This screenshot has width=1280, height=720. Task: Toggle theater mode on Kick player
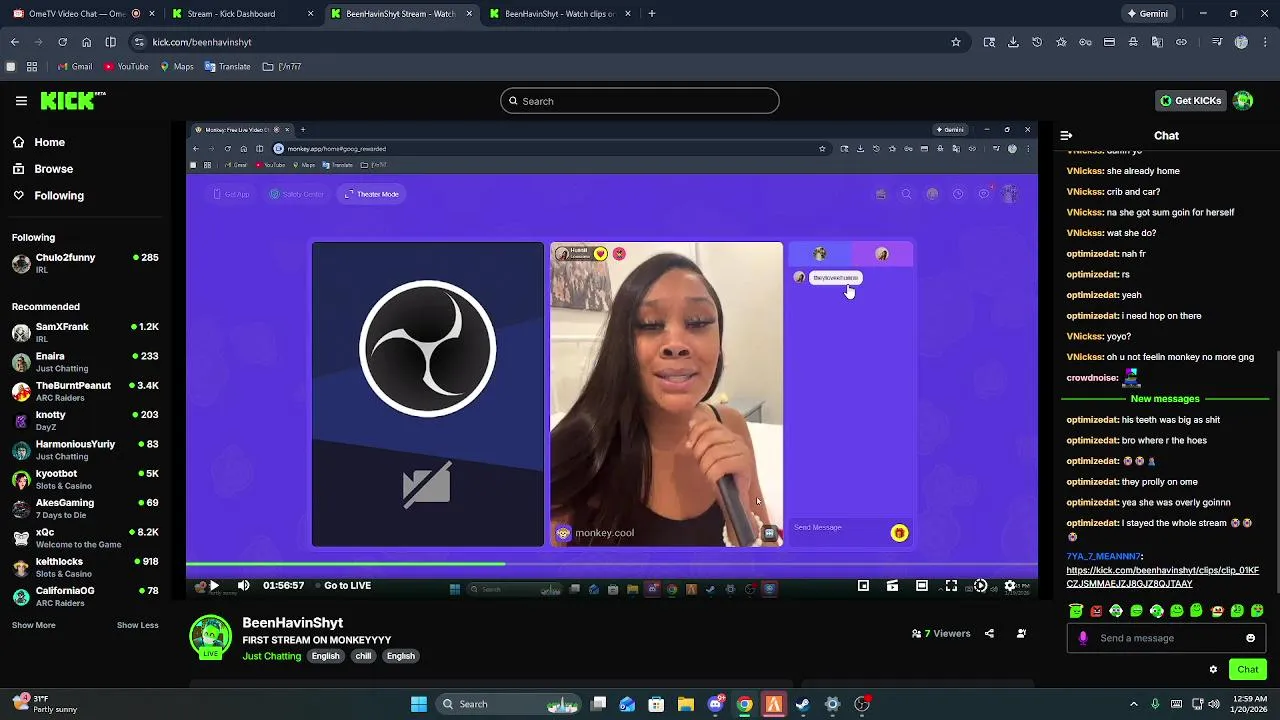click(922, 586)
